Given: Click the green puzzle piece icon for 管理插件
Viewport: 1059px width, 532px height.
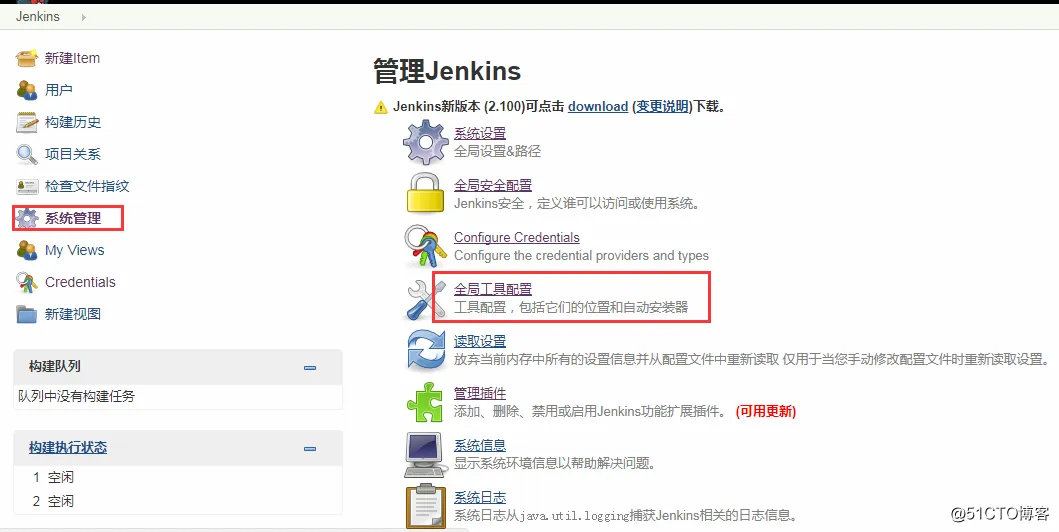Looking at the screenshot, I should pyautogui.click(x=425, y=402).
